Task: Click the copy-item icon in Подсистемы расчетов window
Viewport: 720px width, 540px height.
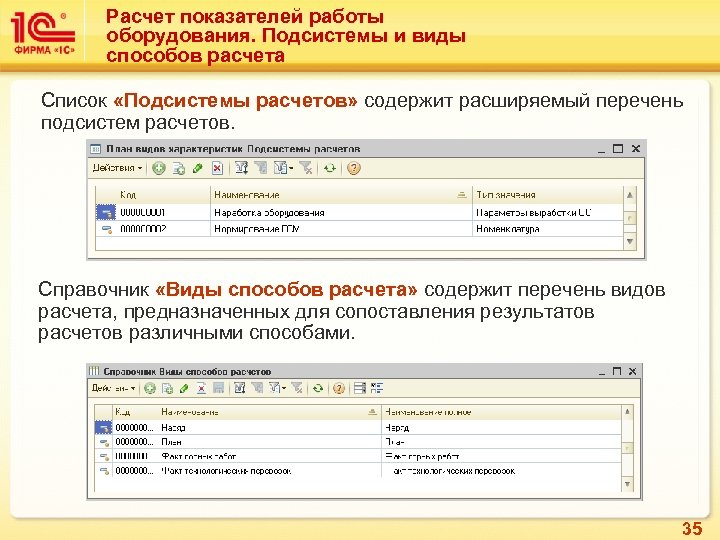Action: point(179,169)
